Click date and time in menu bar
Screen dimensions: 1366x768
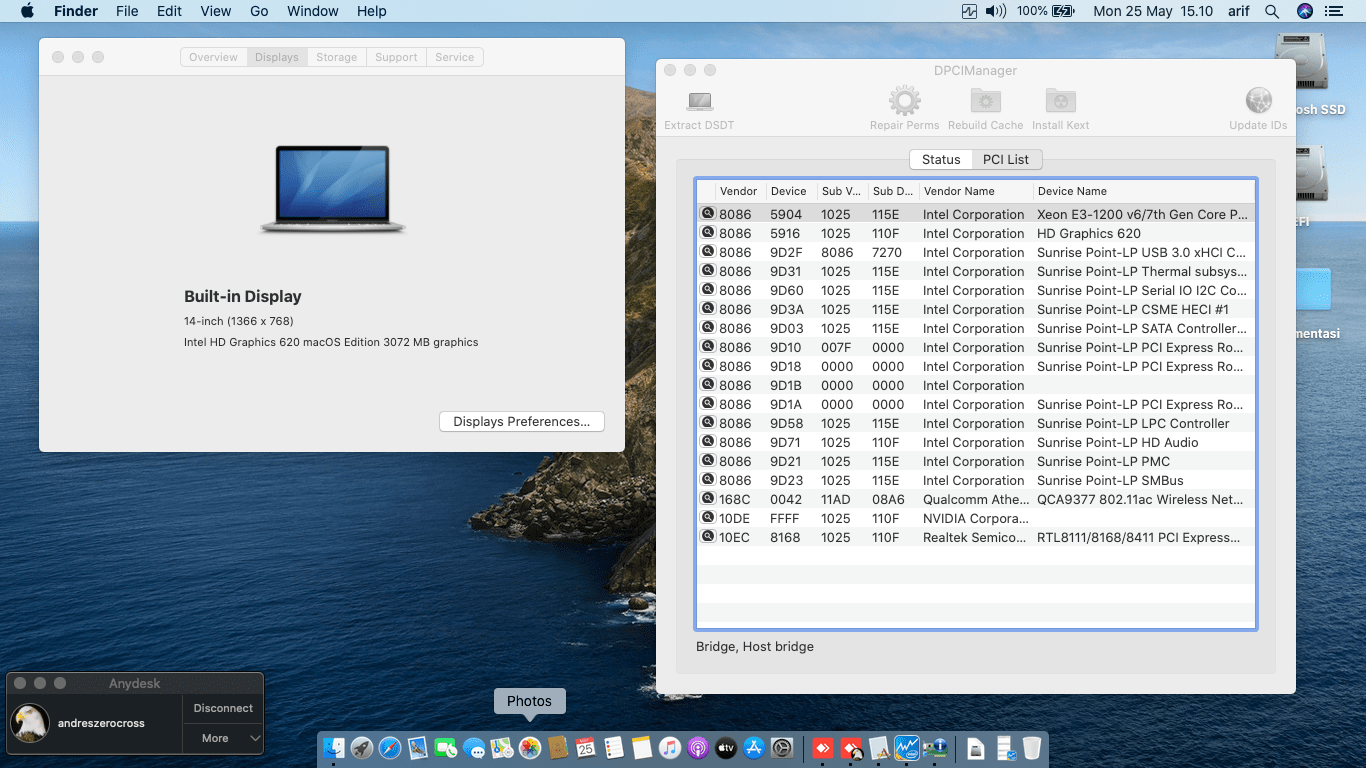[1153, 11]
